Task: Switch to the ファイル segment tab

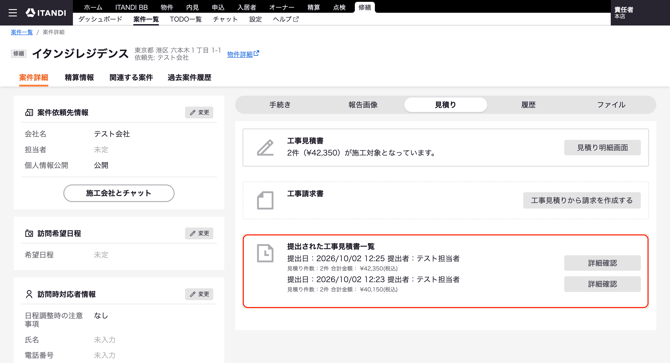Action: tap(611, 105)
